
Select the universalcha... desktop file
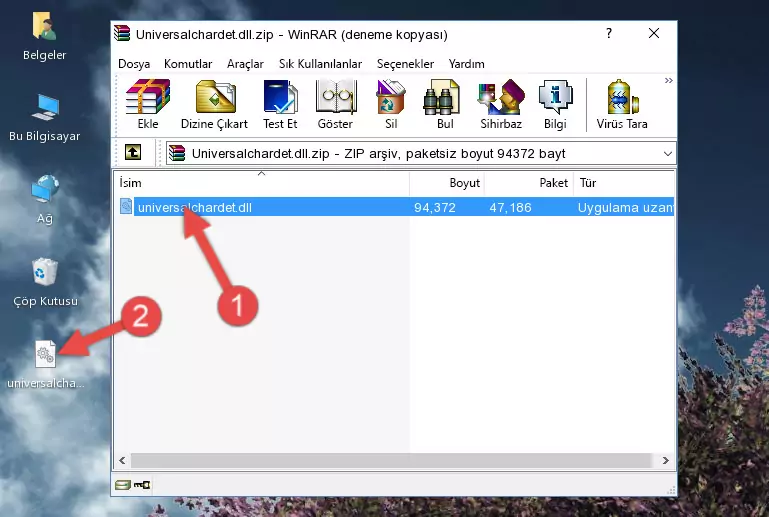45,365
